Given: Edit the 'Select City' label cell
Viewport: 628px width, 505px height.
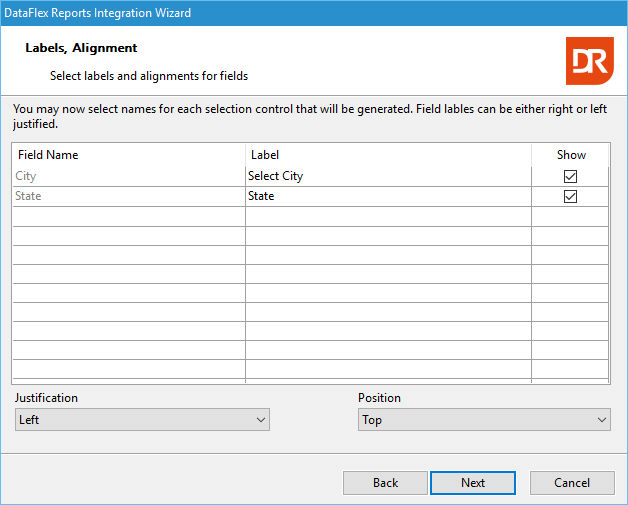Looking at the screenshot, I should (388, 176).
